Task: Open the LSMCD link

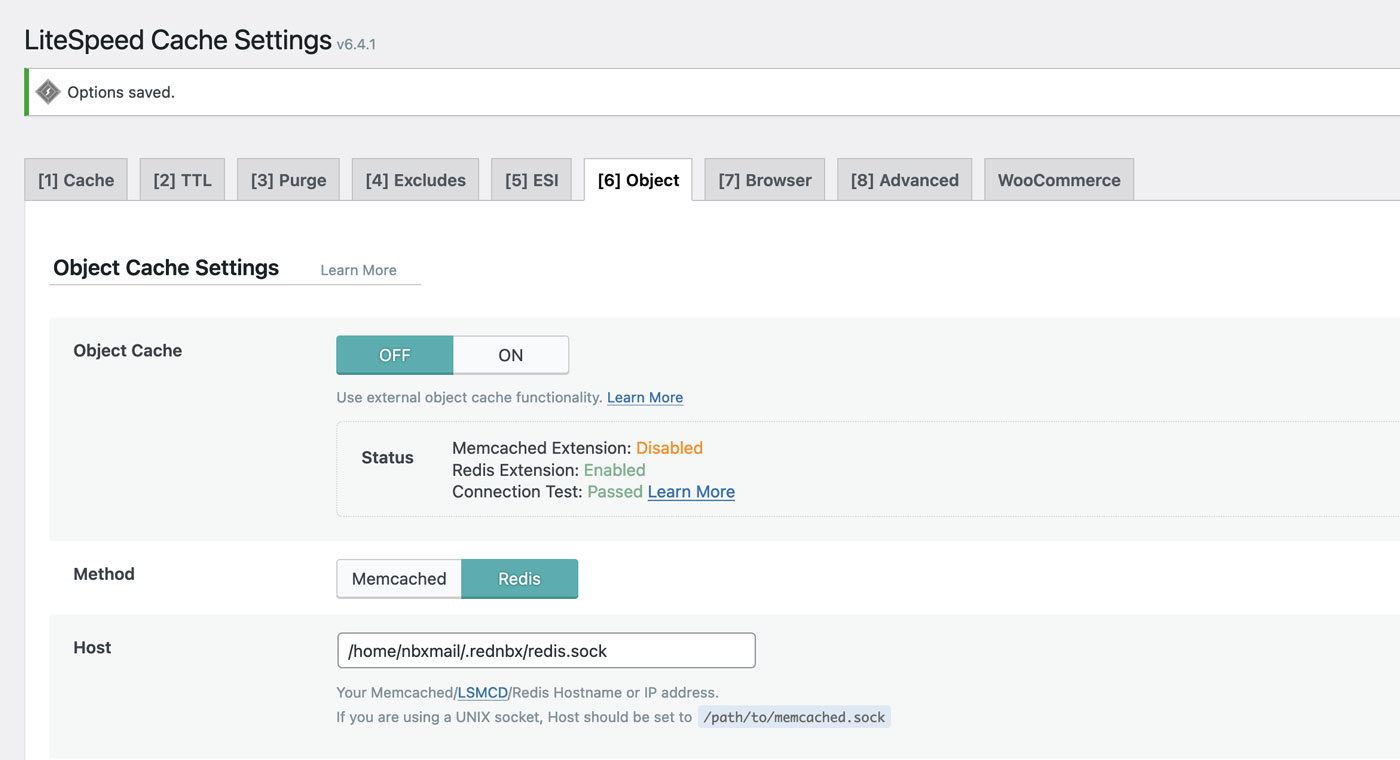Action: point(483,692)
